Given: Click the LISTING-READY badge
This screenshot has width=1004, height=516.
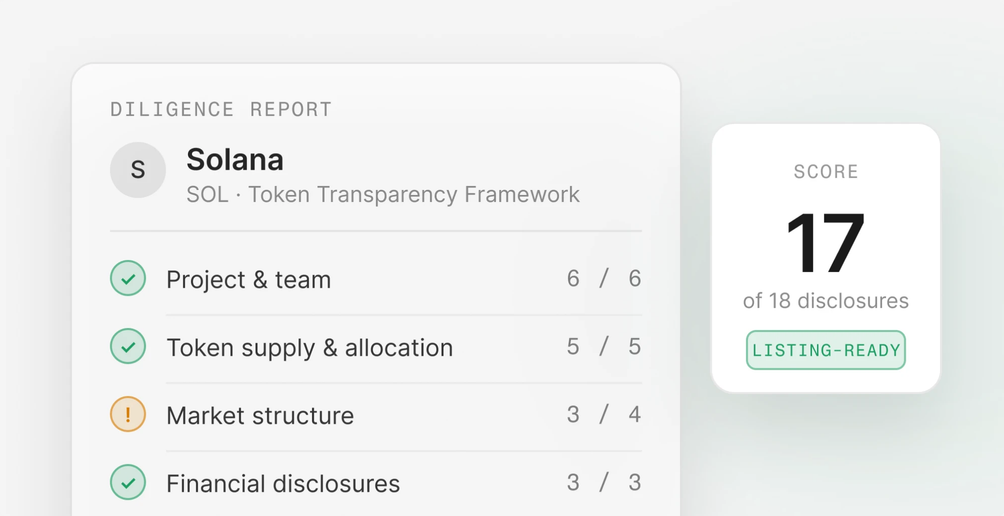Looking at the screenshot, I should [825, 350].
